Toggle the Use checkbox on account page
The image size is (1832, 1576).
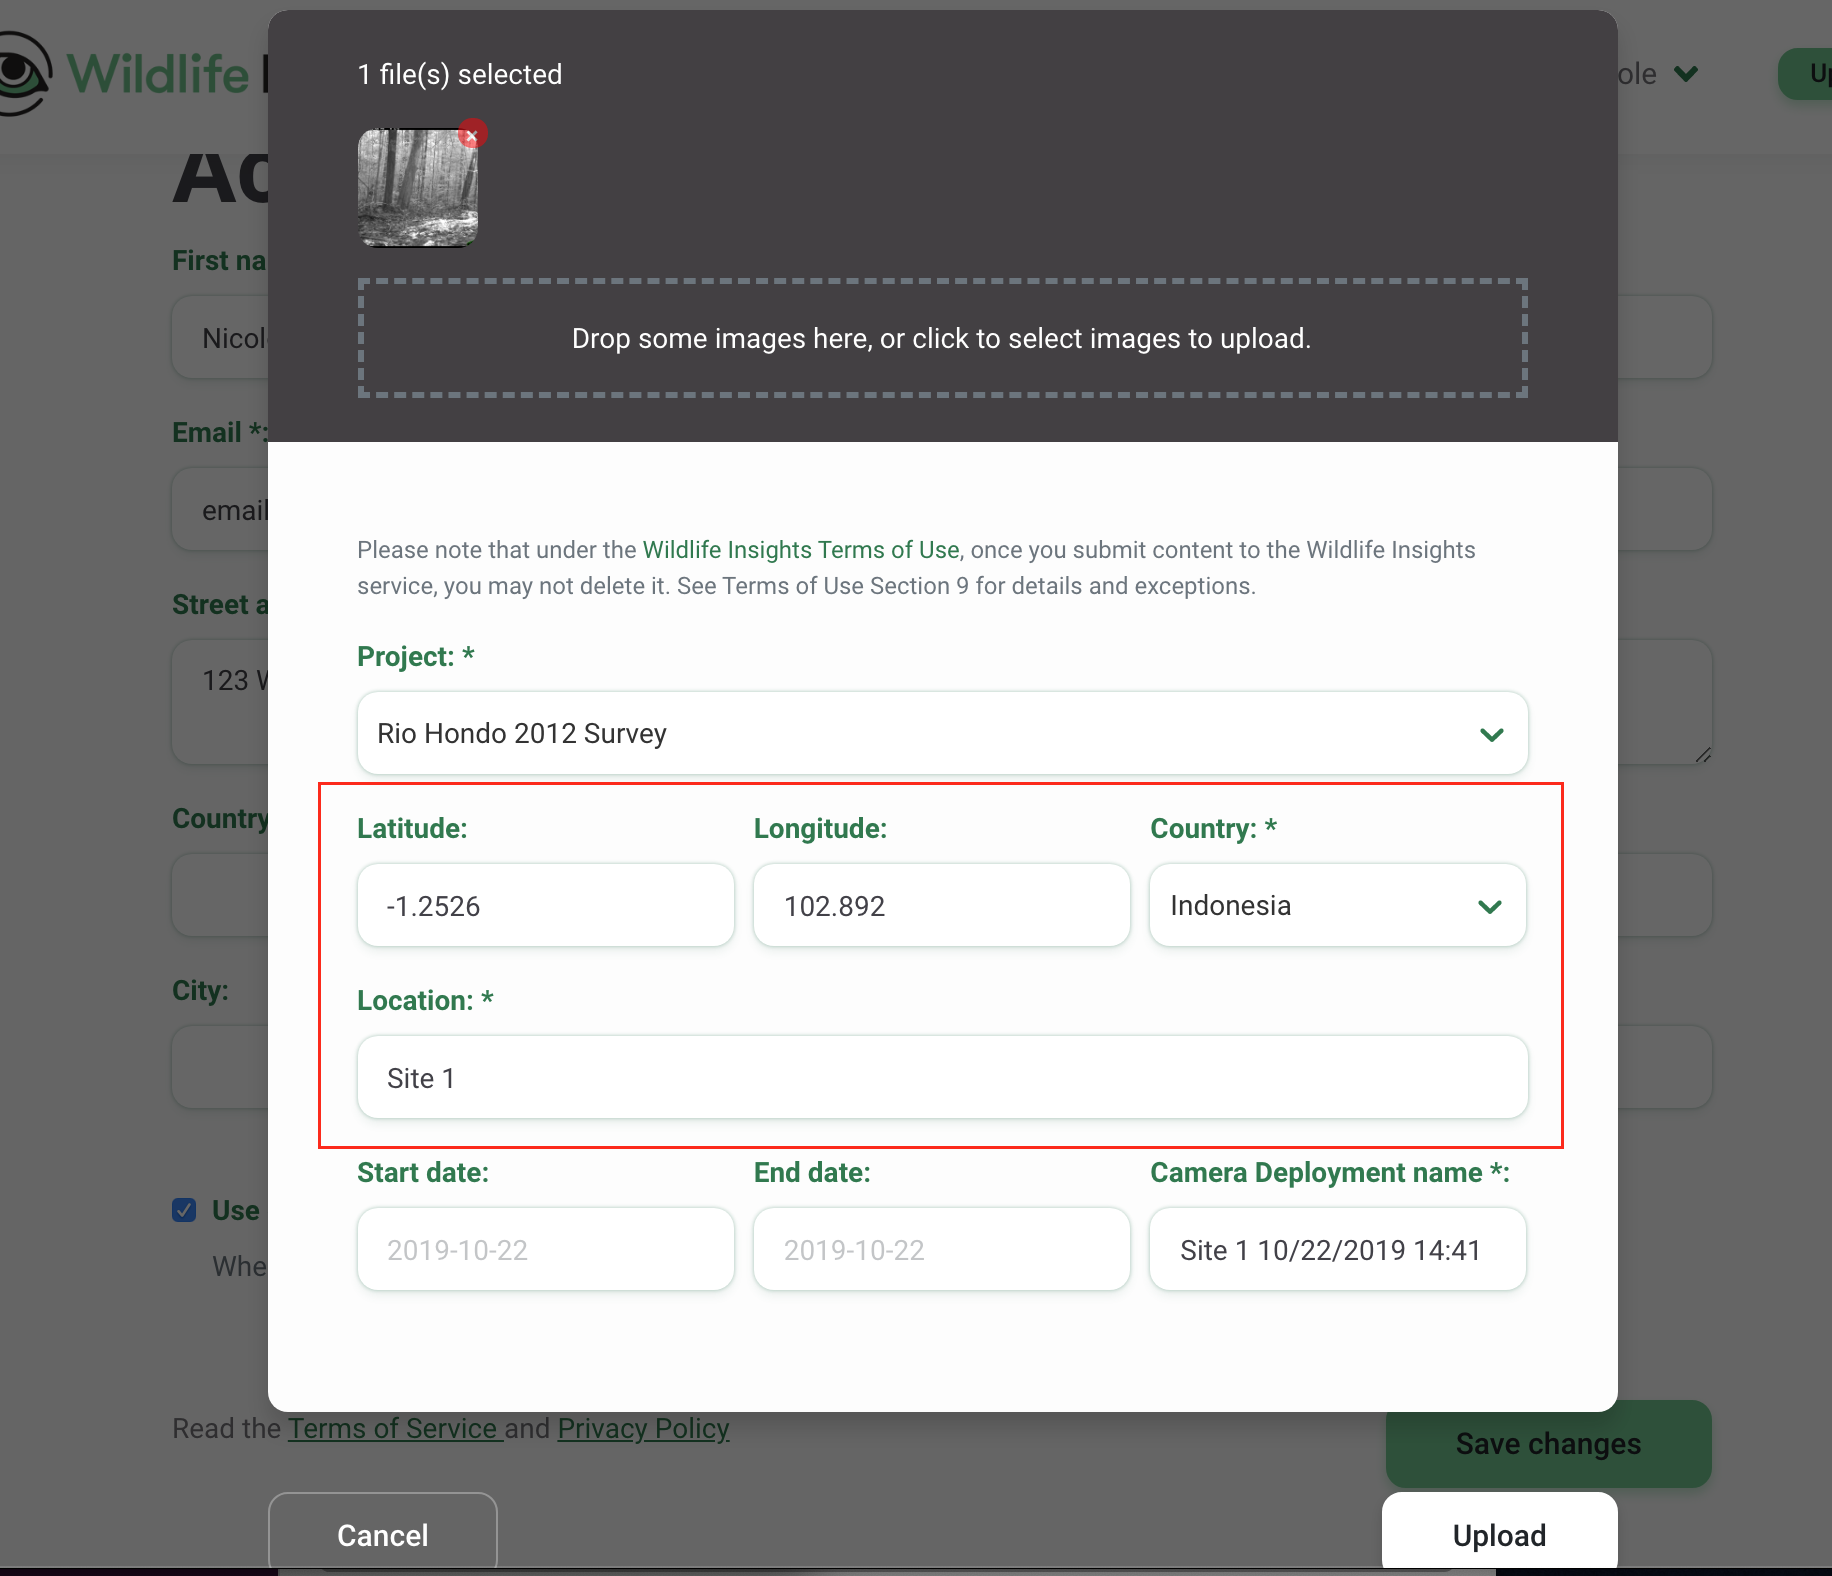coord(184,1210)
